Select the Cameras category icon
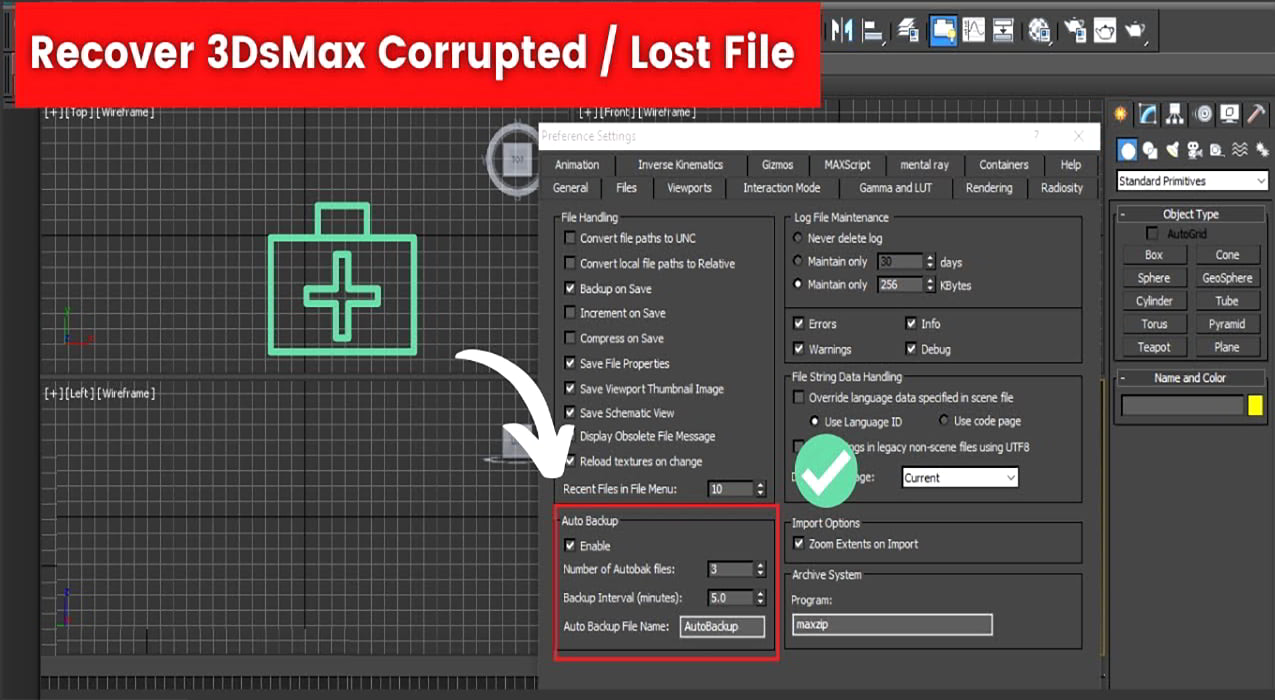 point(1194,150)
